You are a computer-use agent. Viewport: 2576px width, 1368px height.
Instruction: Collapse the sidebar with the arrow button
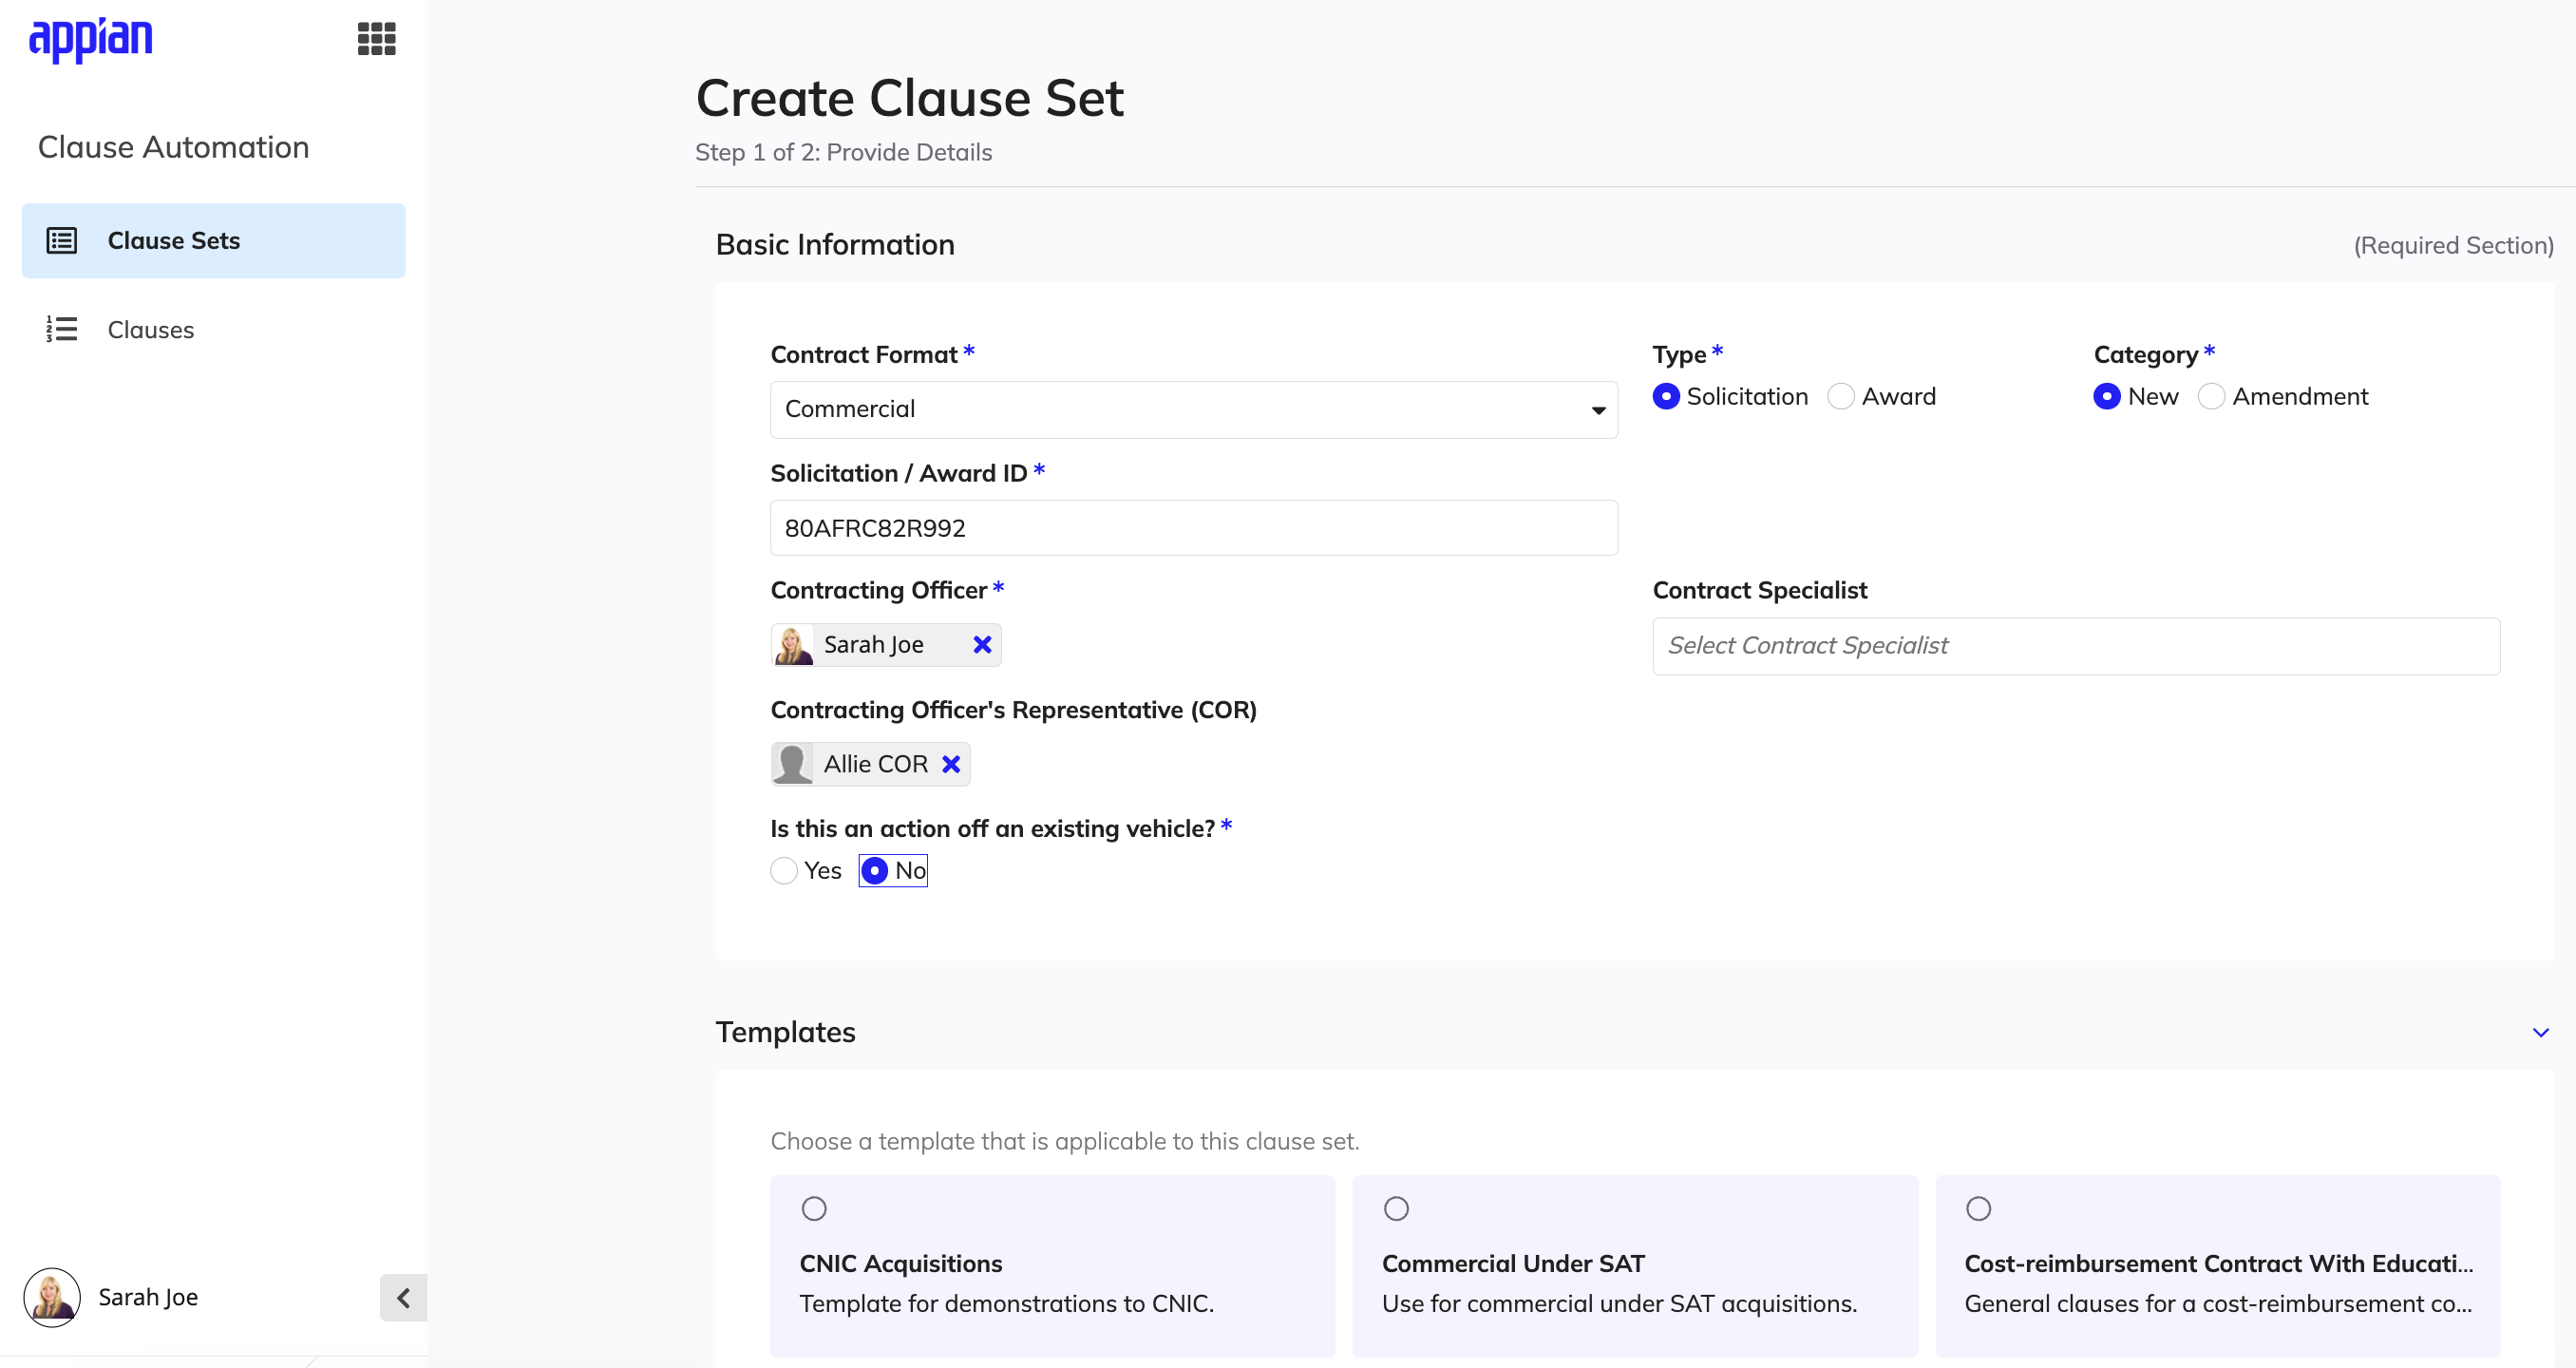(x=403, y=1298)
